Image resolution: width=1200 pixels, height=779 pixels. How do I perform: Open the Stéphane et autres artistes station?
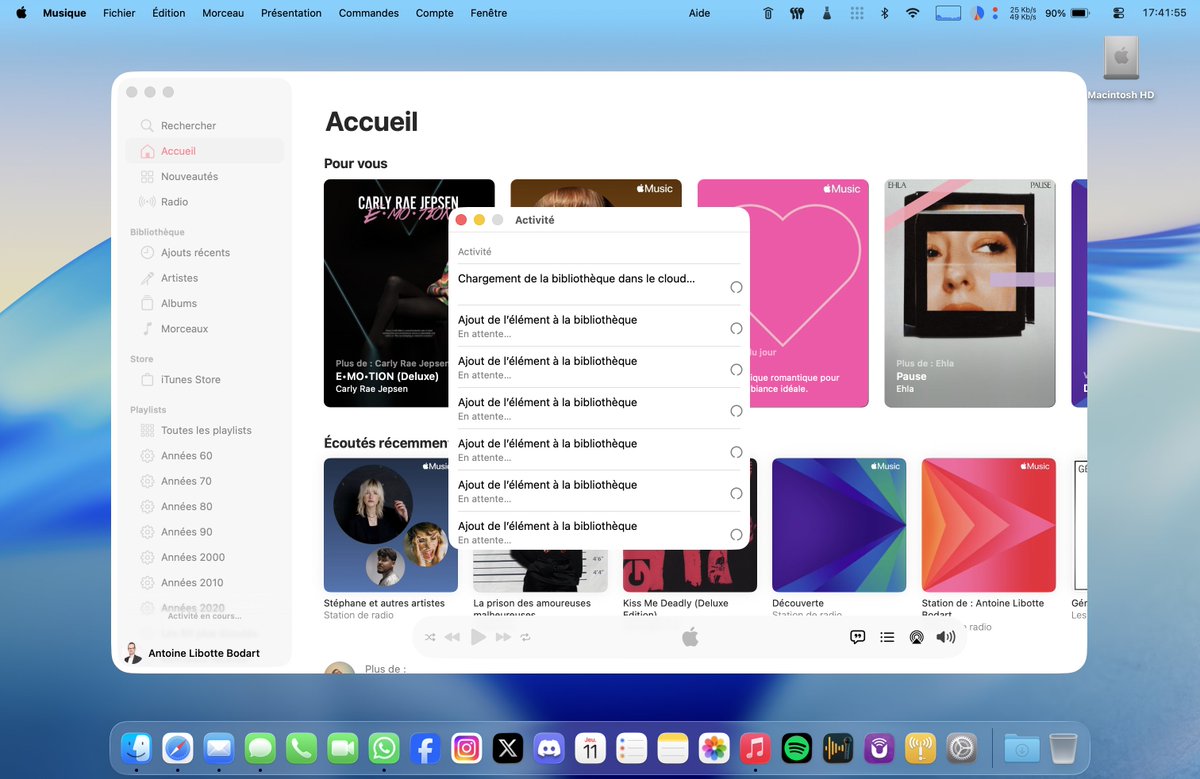pyautogui.click(x=391, y=525)
